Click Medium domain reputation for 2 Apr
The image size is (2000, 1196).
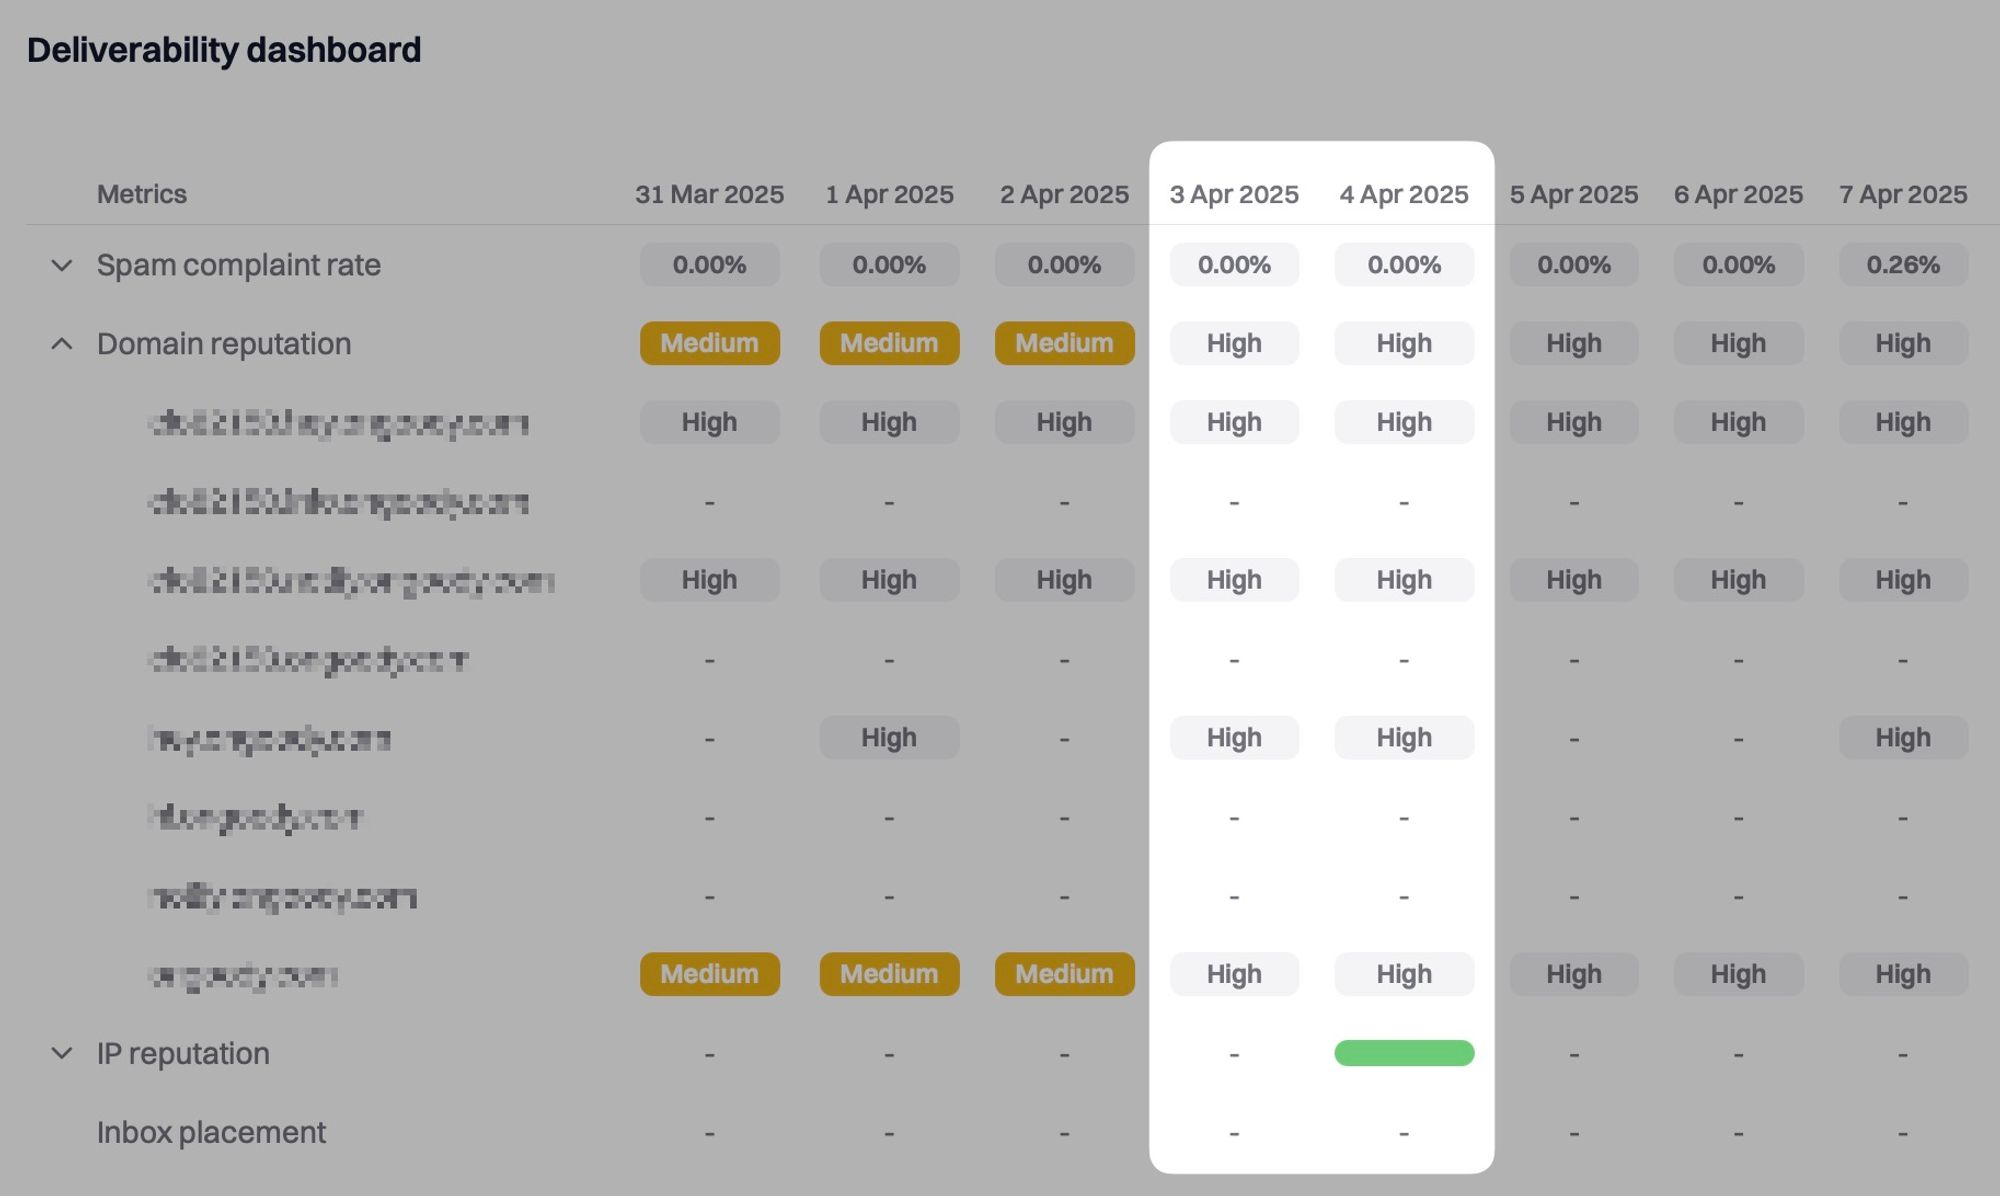click(1064, 343)
